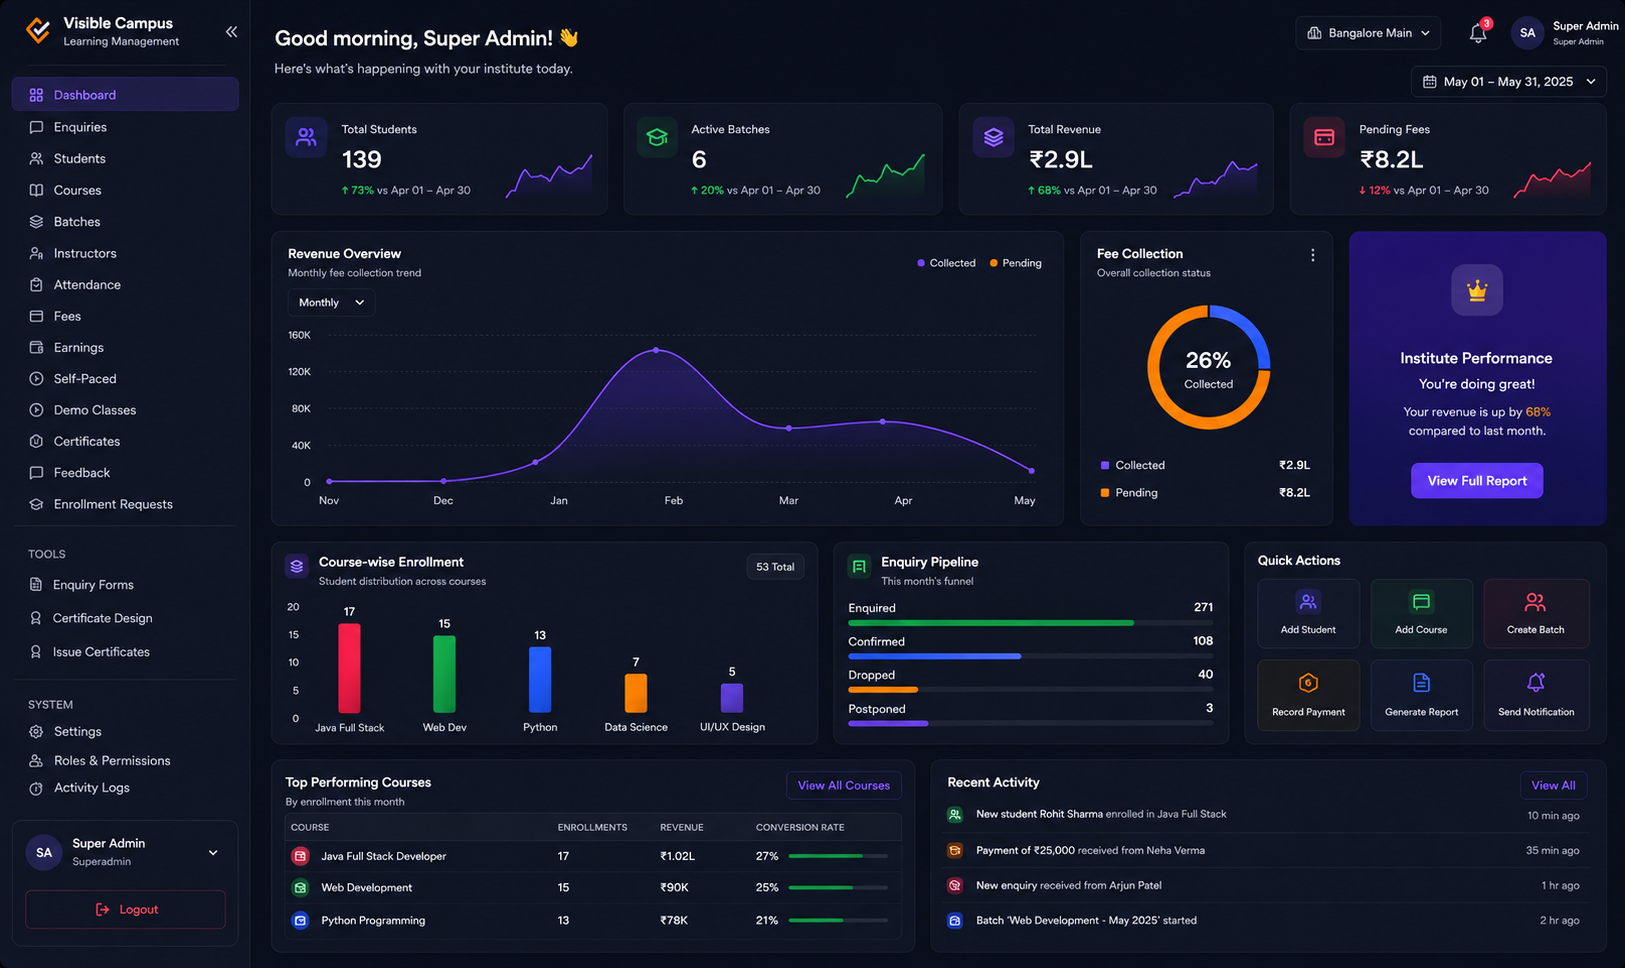The height and width of the screenshot is (968, 1625).
Task: Open Feedback in the sidebar
Action: 125,473
